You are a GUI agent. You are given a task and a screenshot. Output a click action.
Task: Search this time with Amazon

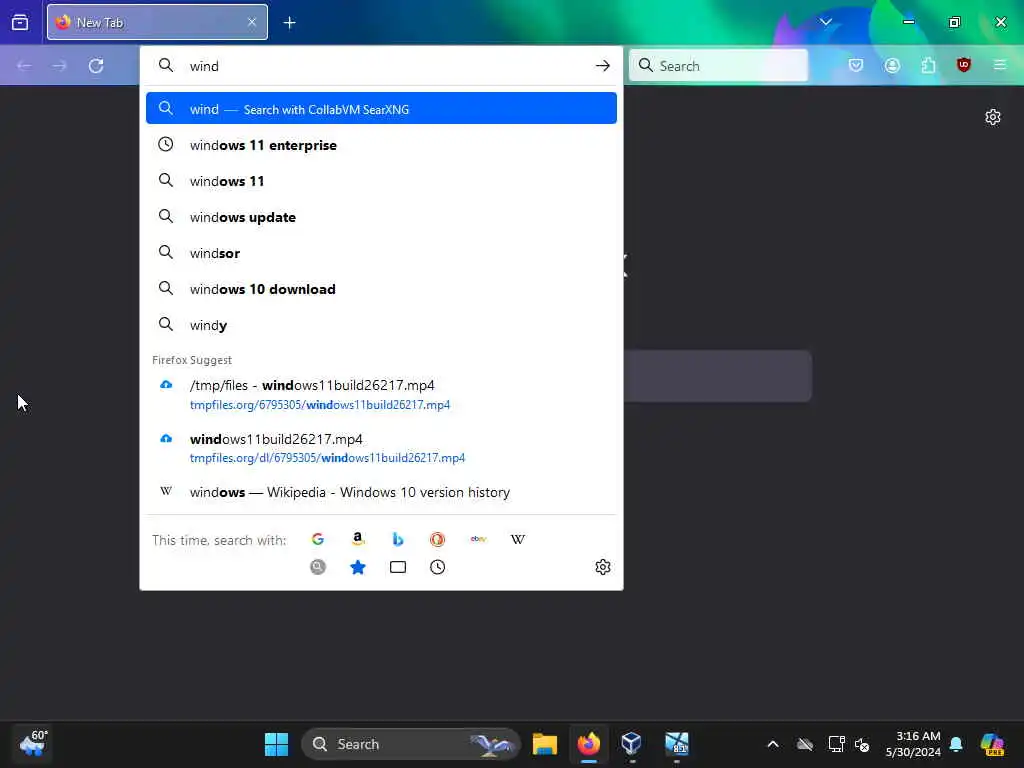(358, 539)
